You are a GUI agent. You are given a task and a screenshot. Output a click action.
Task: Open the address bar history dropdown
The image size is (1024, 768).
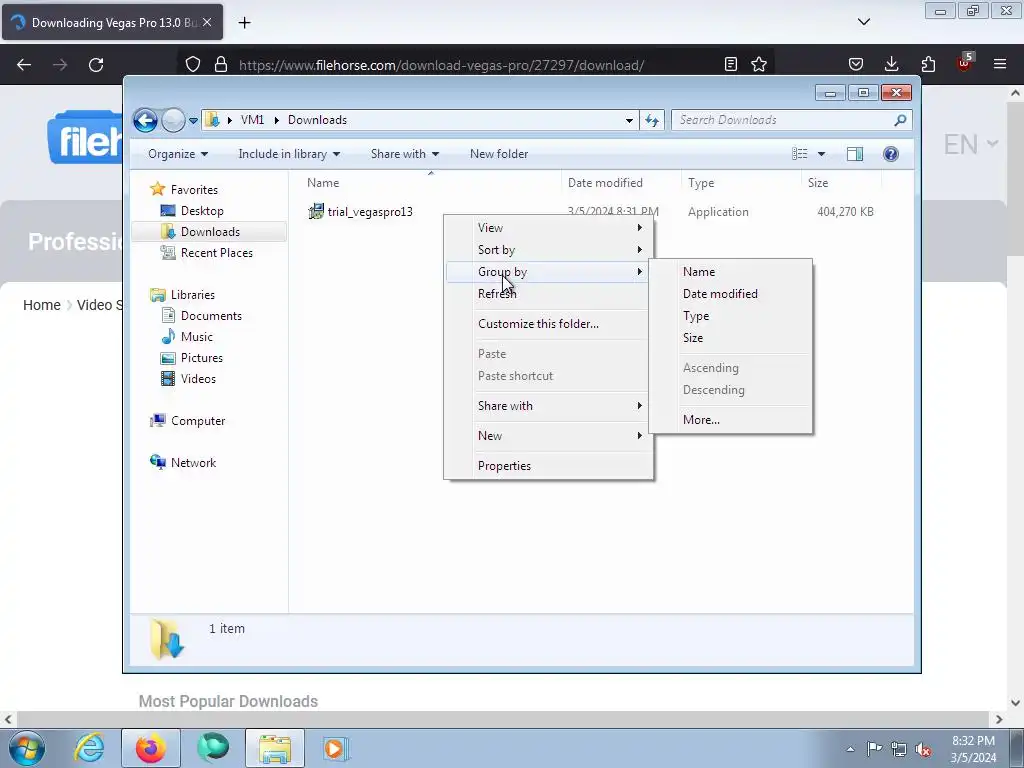(629, 121)
